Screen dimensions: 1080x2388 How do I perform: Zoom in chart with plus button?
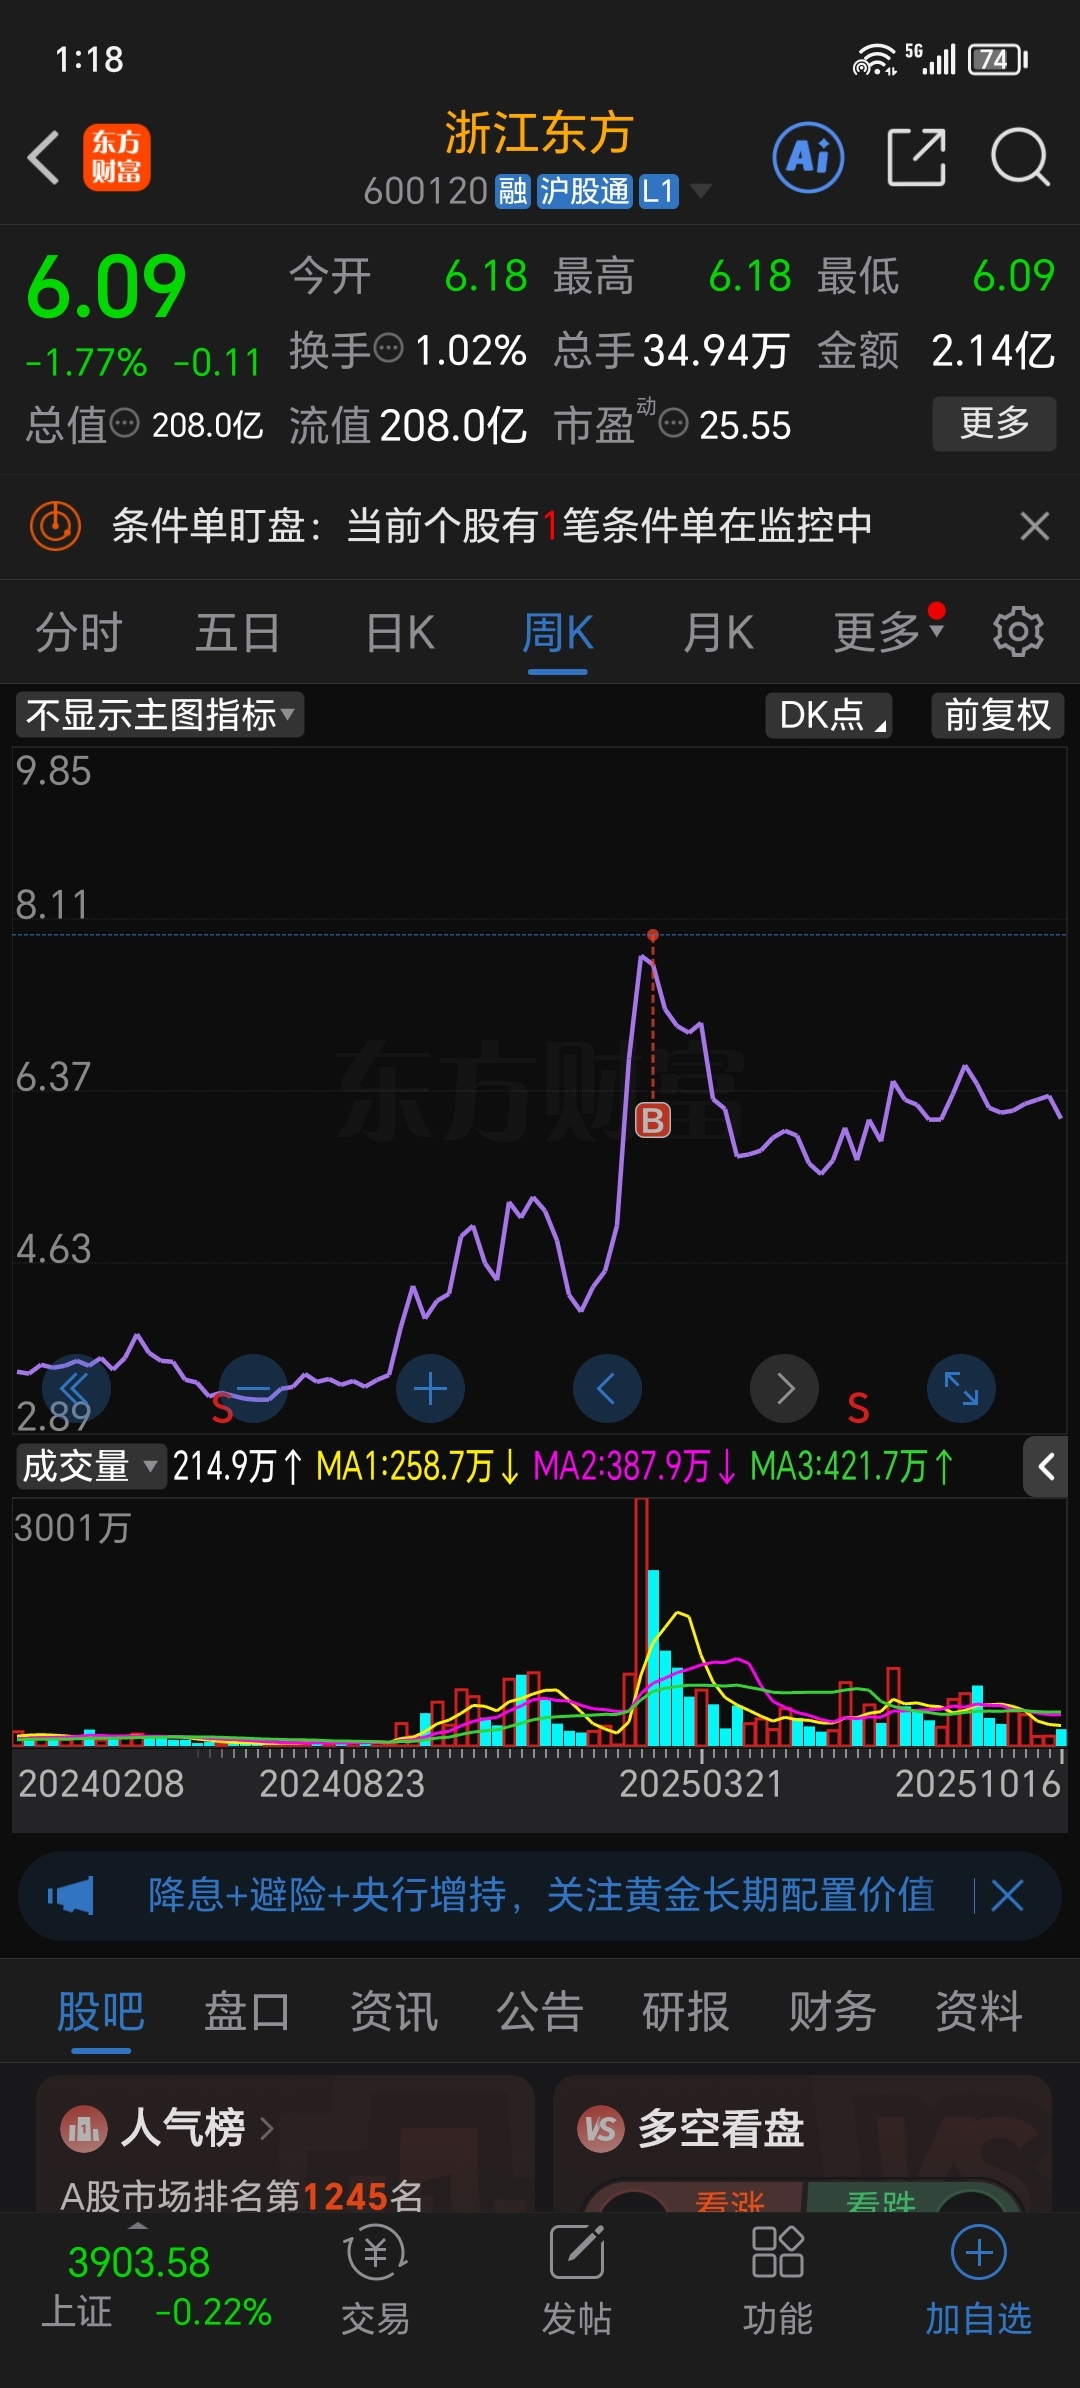click(x=430, y=1388)
